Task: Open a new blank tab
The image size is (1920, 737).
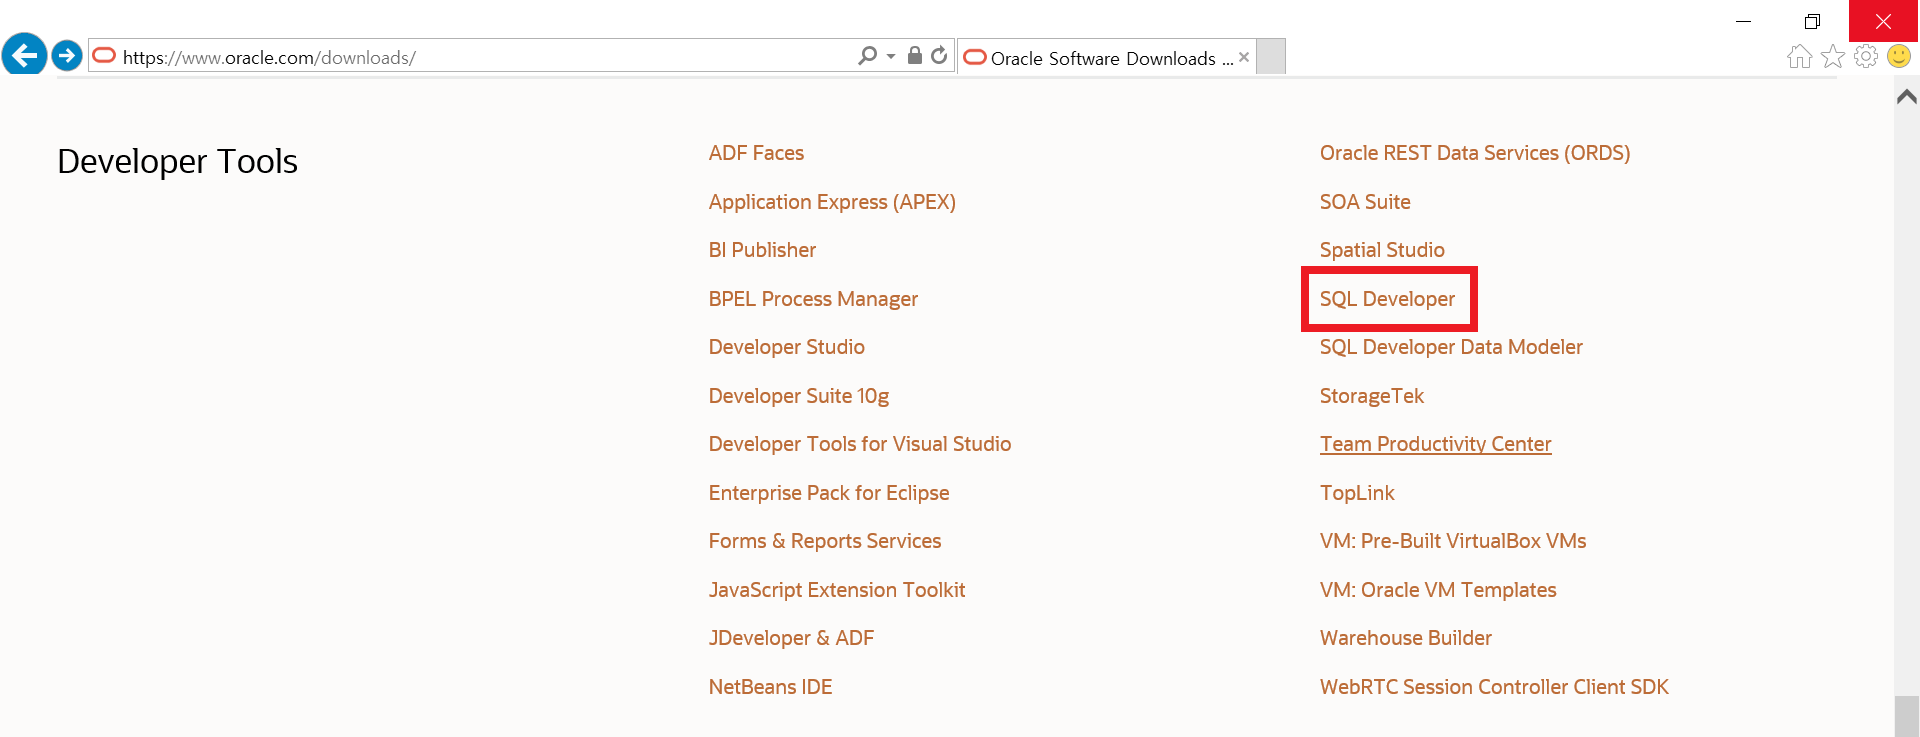Action: click(1271, 56)
